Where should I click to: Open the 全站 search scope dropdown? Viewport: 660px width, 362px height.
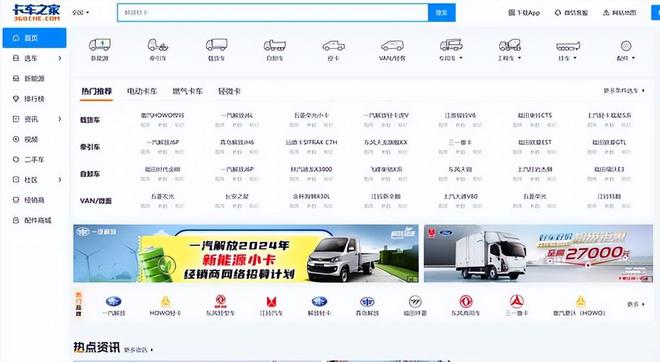click(80, 13)
